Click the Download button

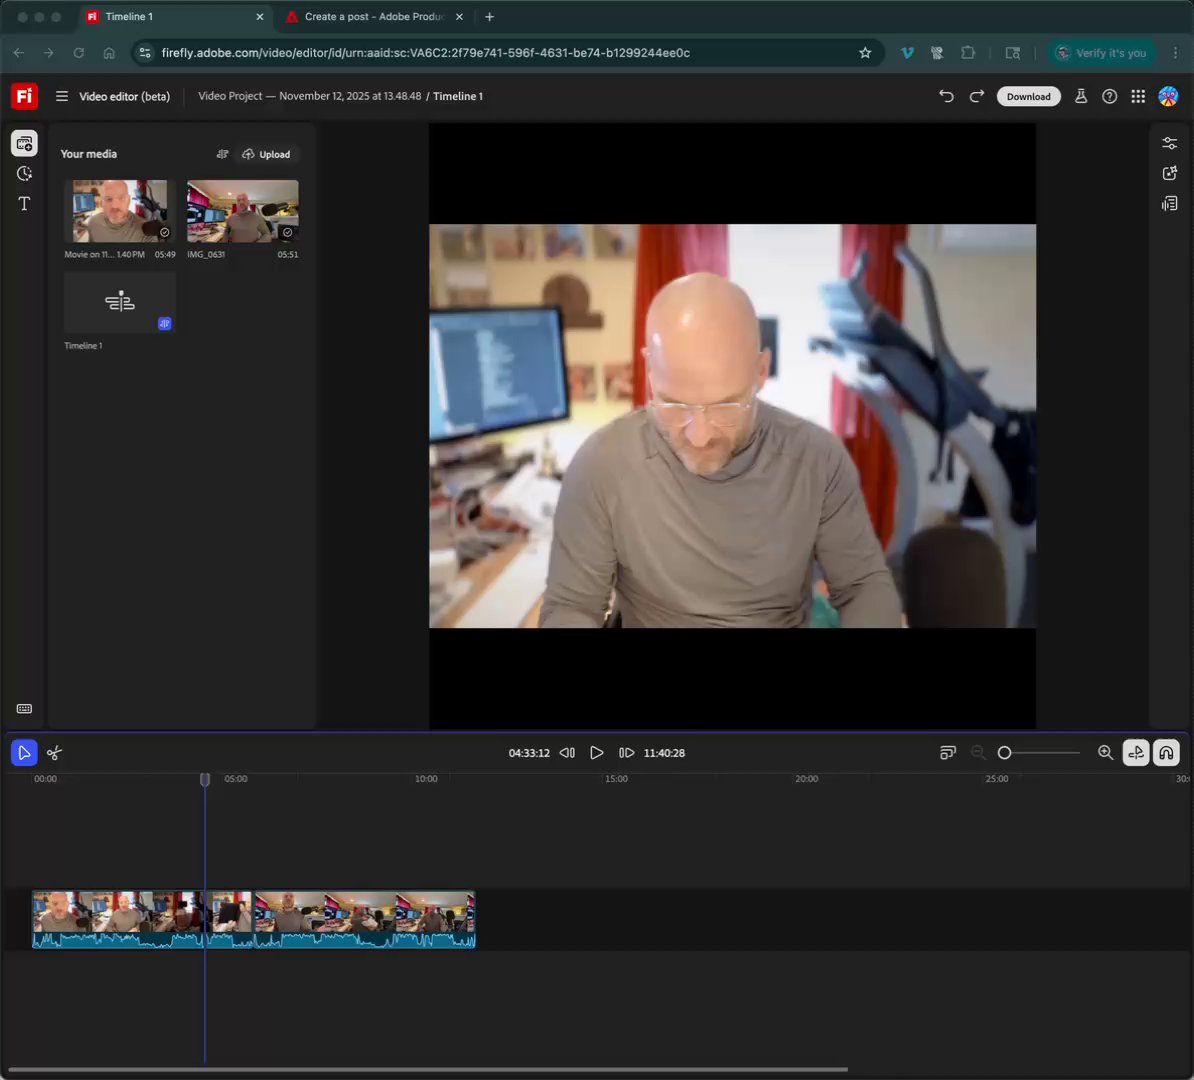tap(1028, 96)
